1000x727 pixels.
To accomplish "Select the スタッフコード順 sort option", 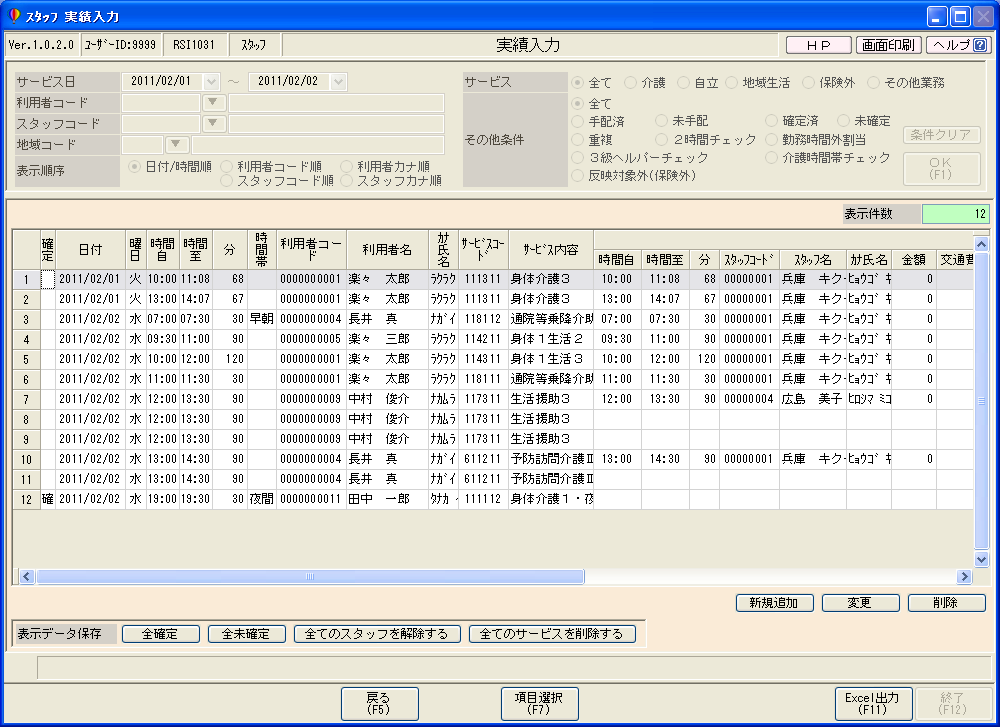I will point(226,181).
